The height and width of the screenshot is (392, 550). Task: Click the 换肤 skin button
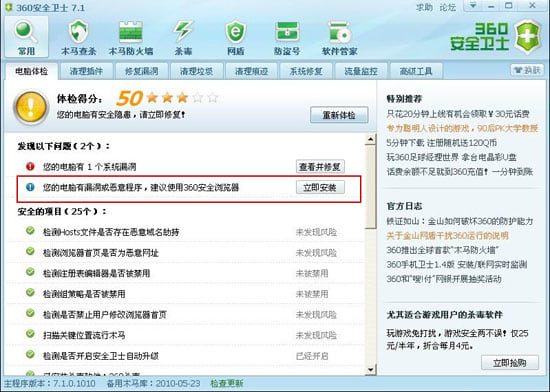click(527, 70)
